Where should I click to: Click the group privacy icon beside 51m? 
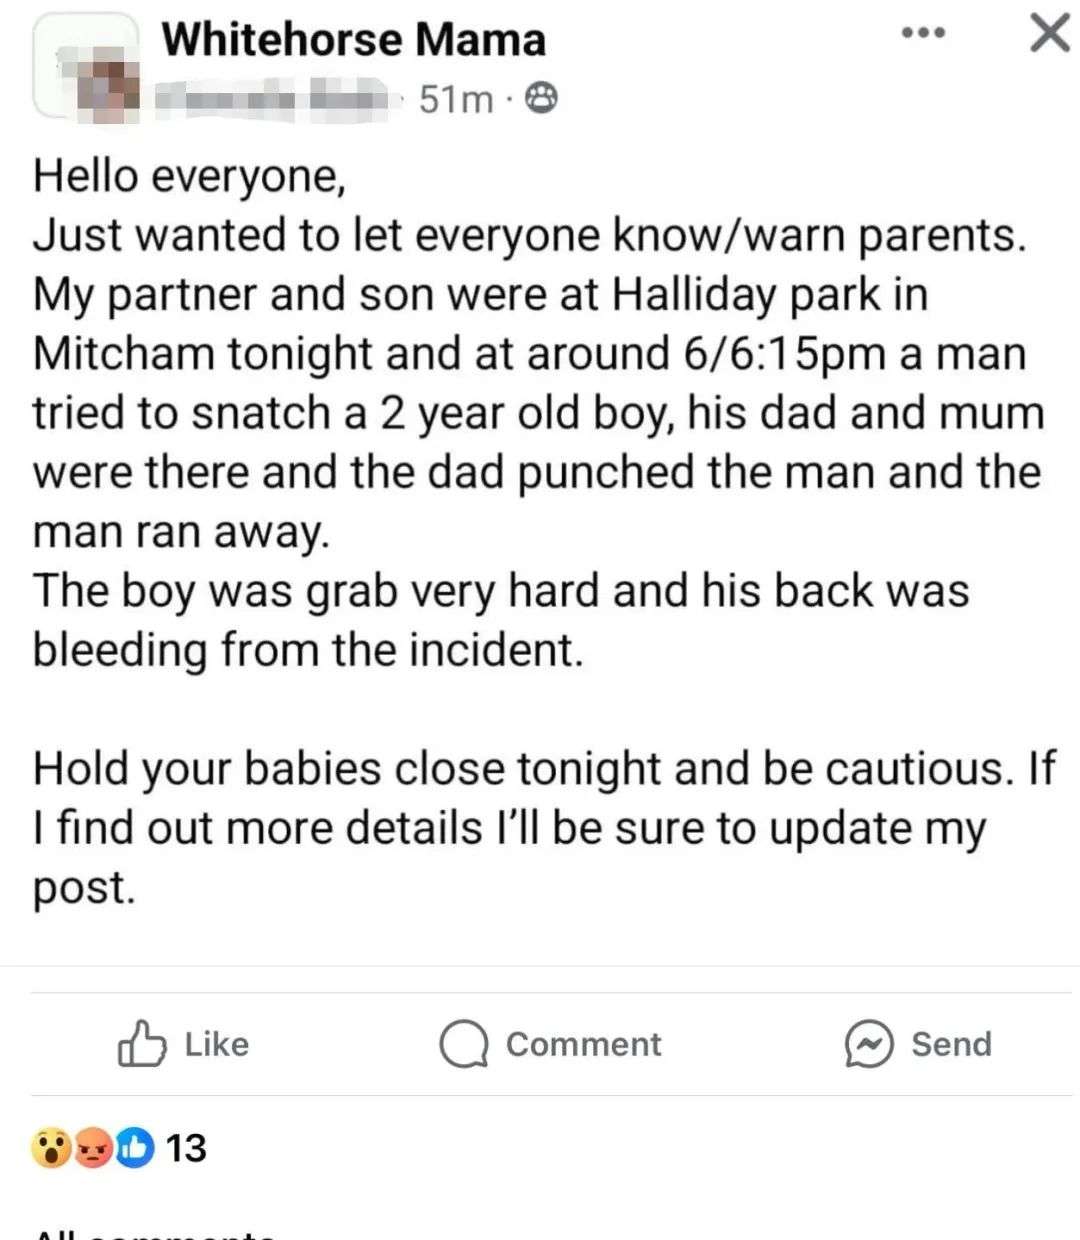[x=541, y=98]
